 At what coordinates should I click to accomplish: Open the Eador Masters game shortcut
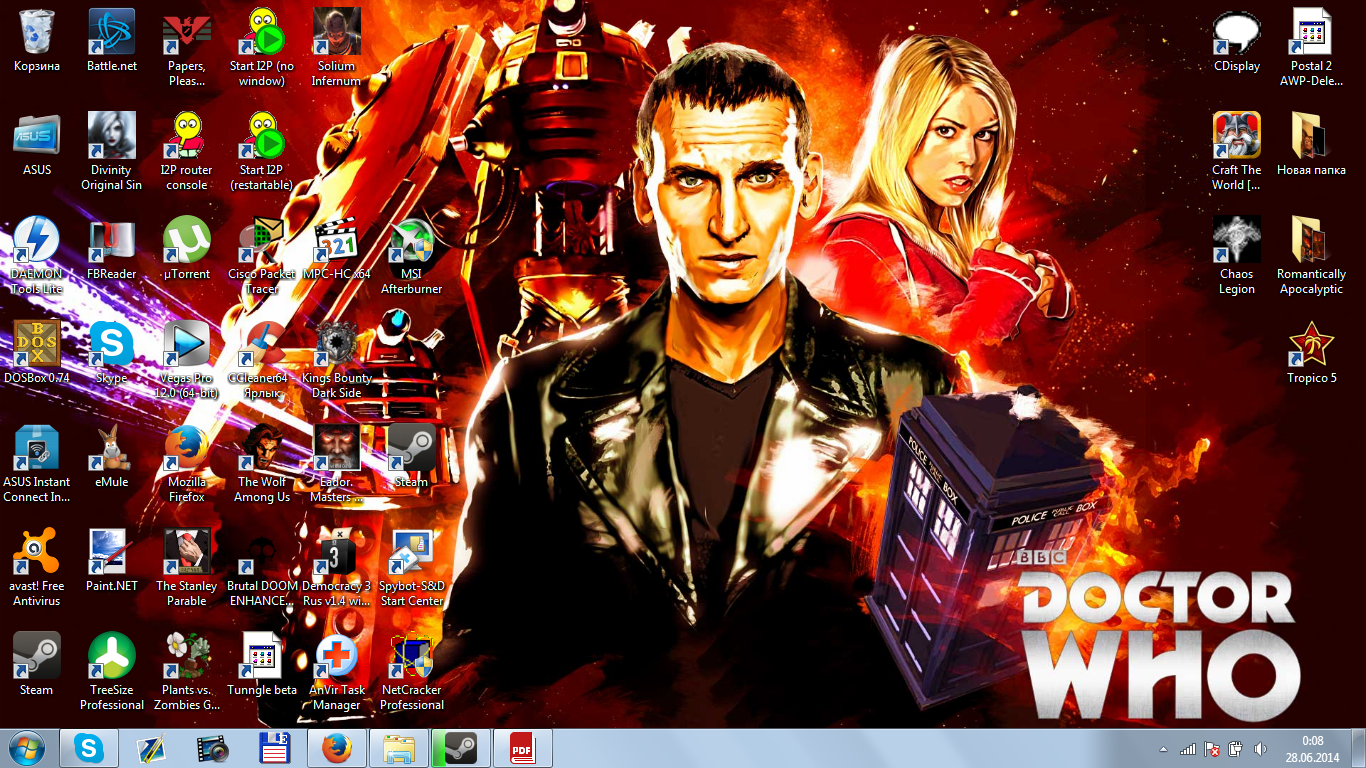click(x=337, y=464)
